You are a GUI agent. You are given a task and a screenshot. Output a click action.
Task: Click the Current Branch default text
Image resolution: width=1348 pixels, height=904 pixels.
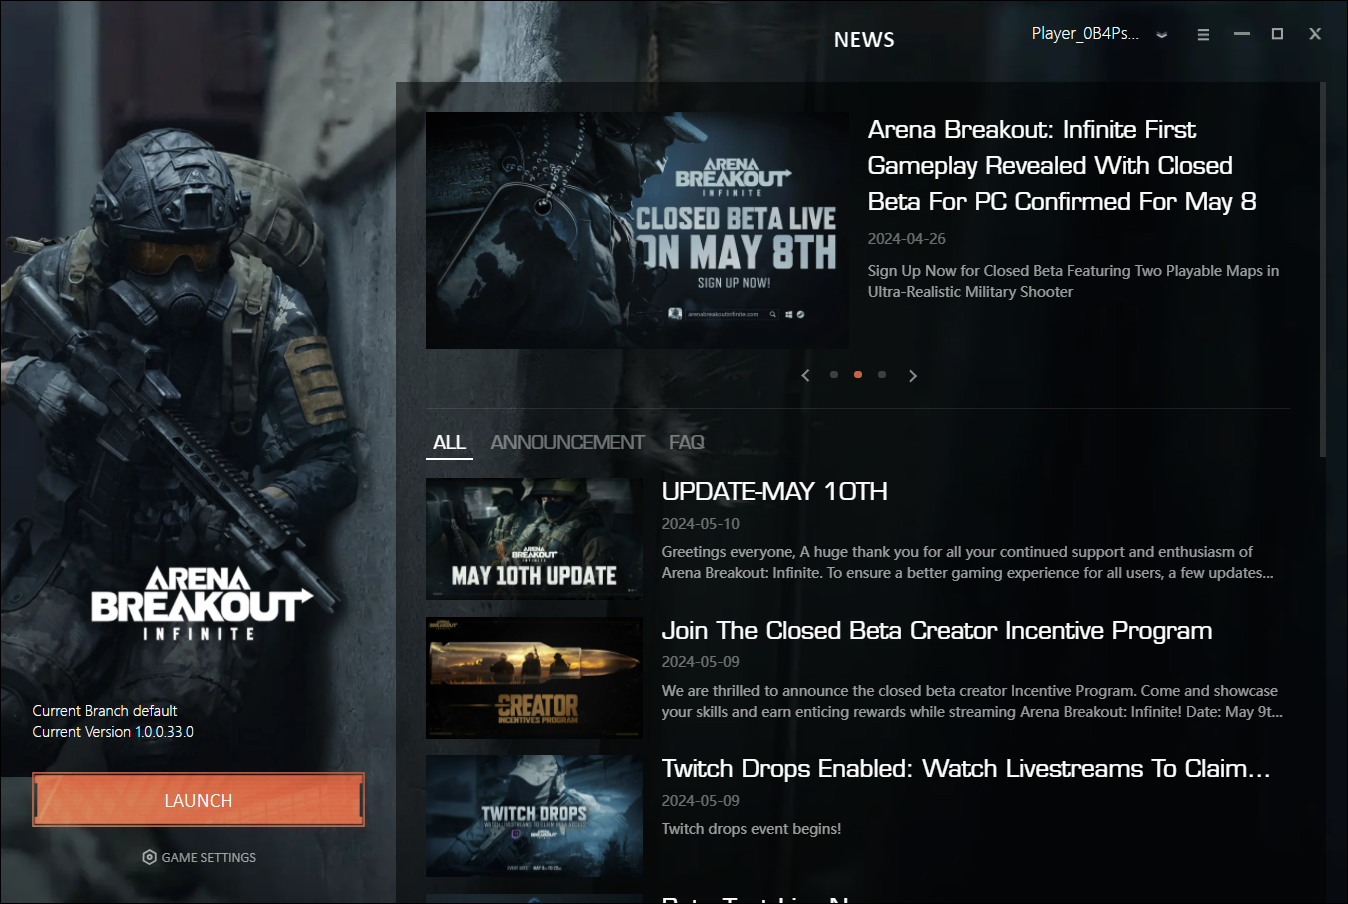point(105,711)
